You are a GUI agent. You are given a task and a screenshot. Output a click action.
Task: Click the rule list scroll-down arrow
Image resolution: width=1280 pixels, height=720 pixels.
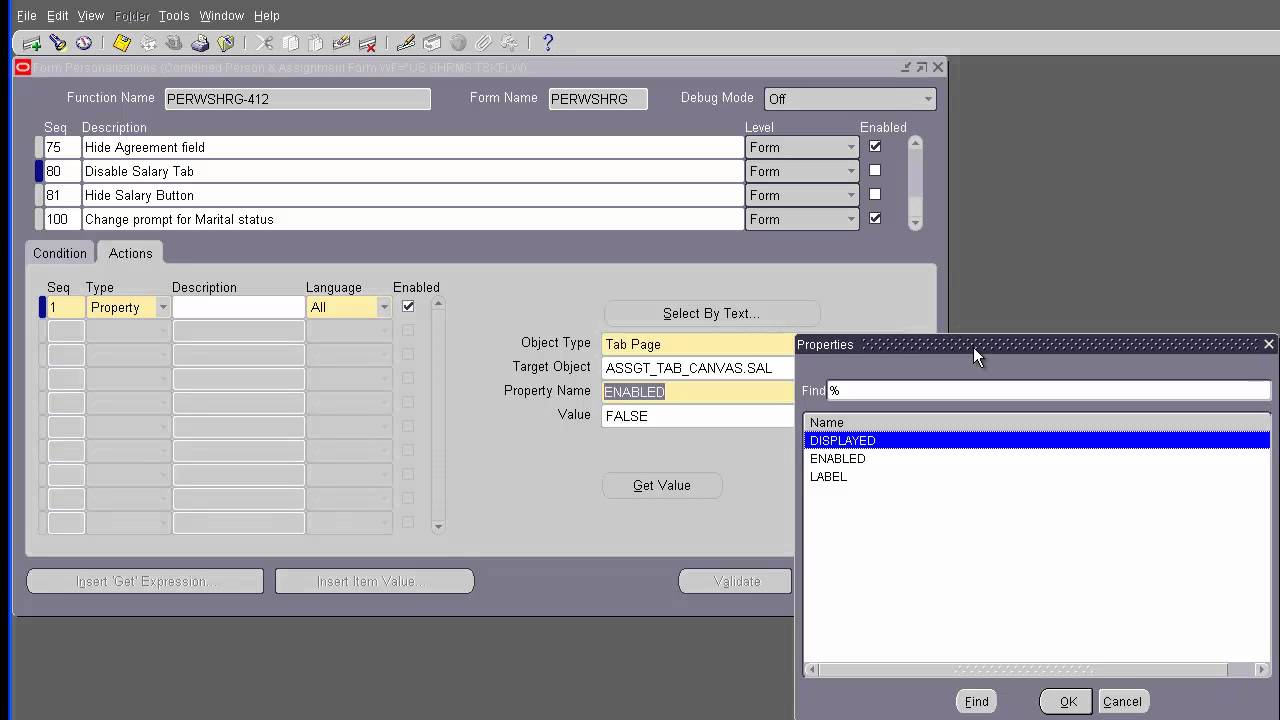click(915, 224)
